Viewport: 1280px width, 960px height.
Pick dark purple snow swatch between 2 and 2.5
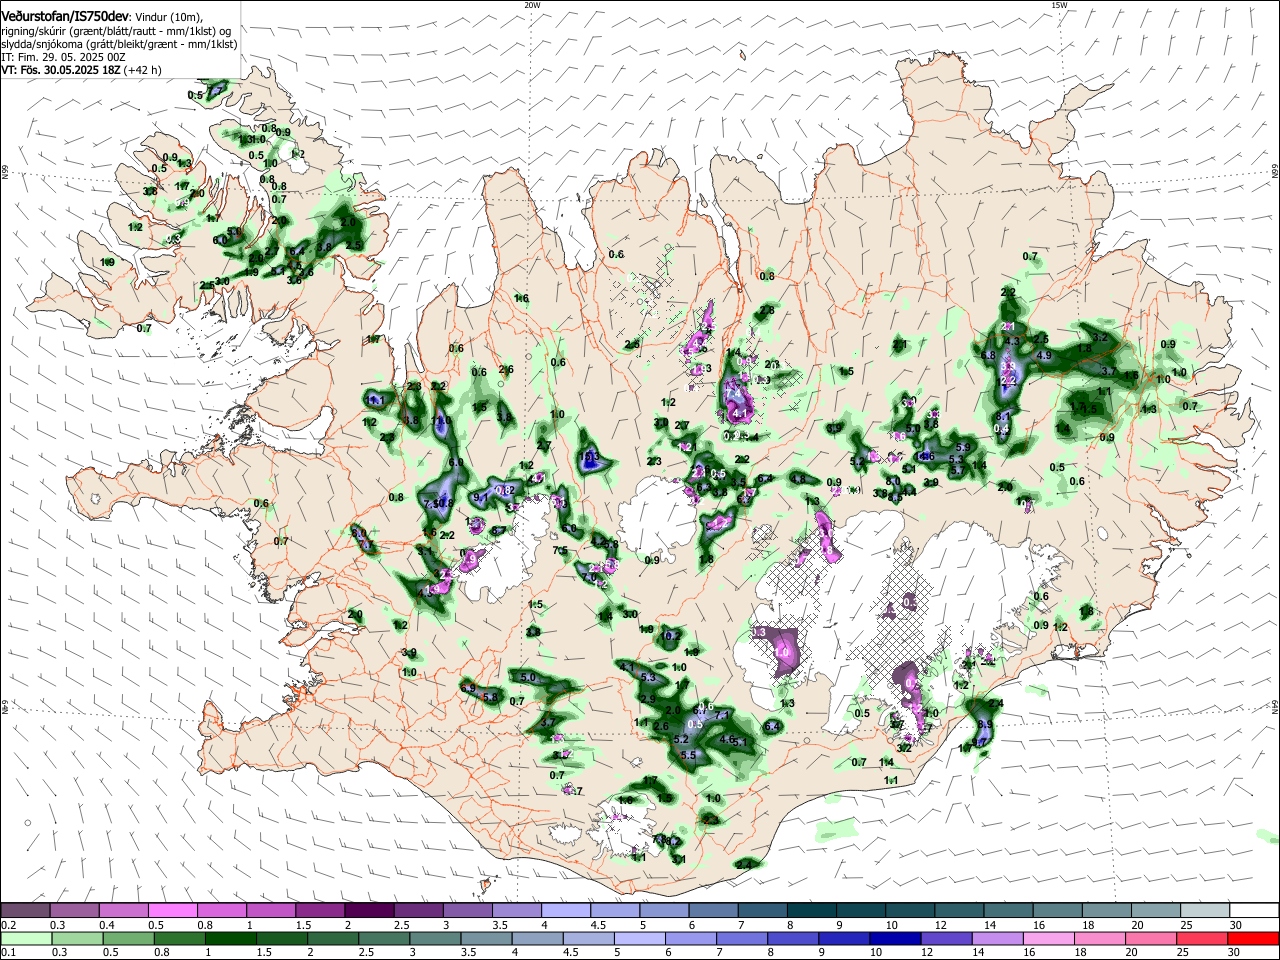coord(368,911)
